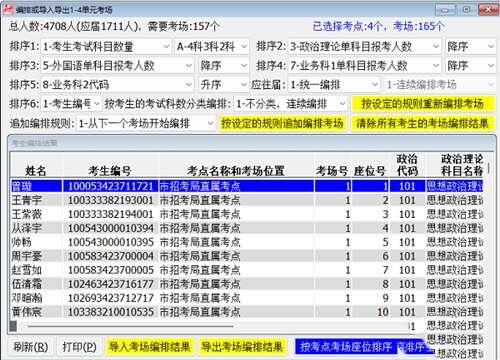Click 导出考场编排结果 button
This screenshot has width=500, height=360.
pos(242,347)
